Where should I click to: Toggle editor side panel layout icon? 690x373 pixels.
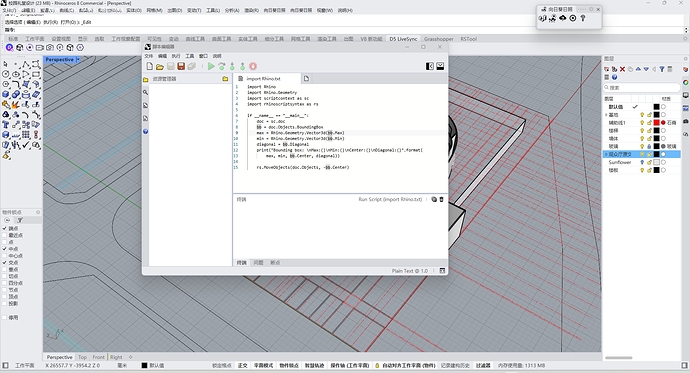point(429,66)
